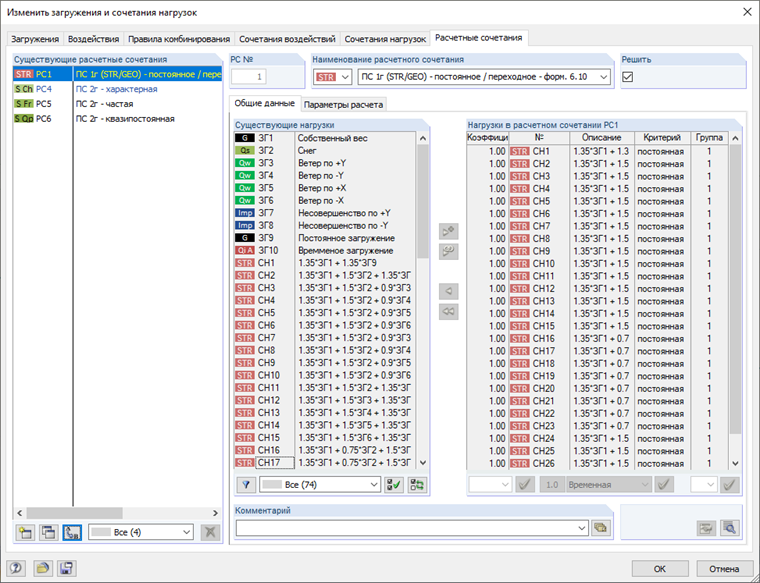Click the new design combination icon

25,532
